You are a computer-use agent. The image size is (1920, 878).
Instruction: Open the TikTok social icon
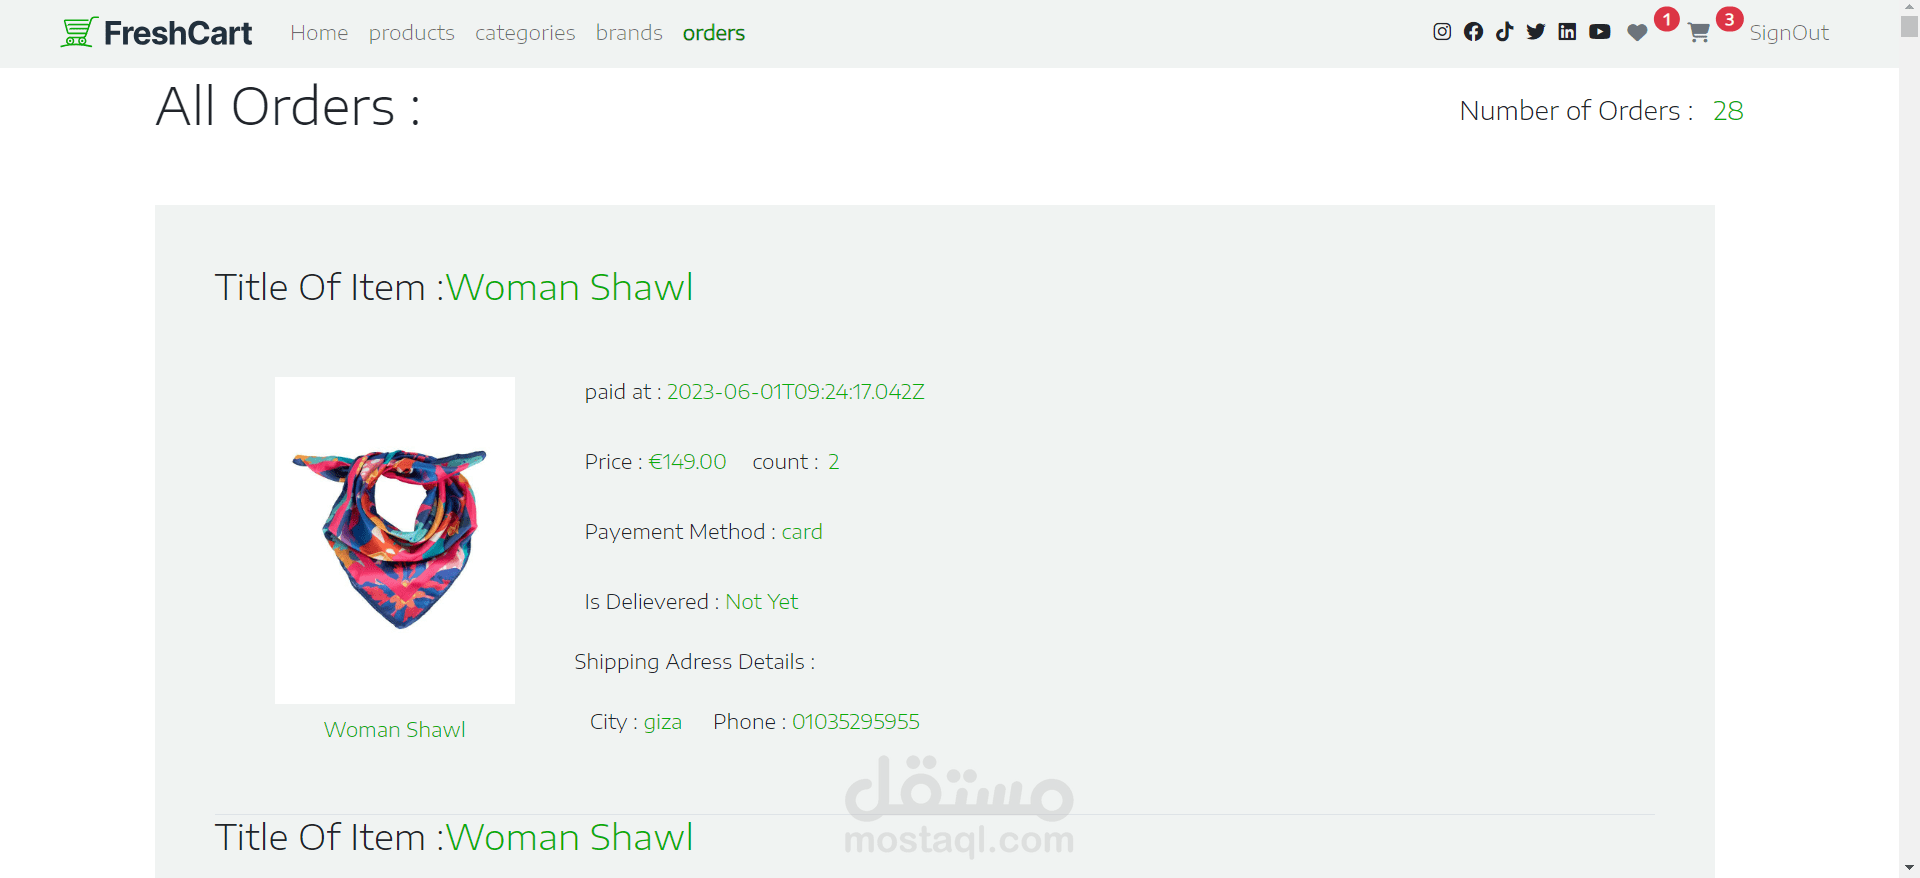click(x=1504, y=32)
